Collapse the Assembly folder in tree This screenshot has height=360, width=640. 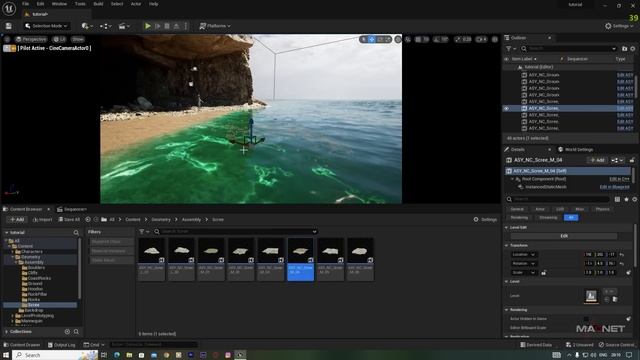(16, 262)
